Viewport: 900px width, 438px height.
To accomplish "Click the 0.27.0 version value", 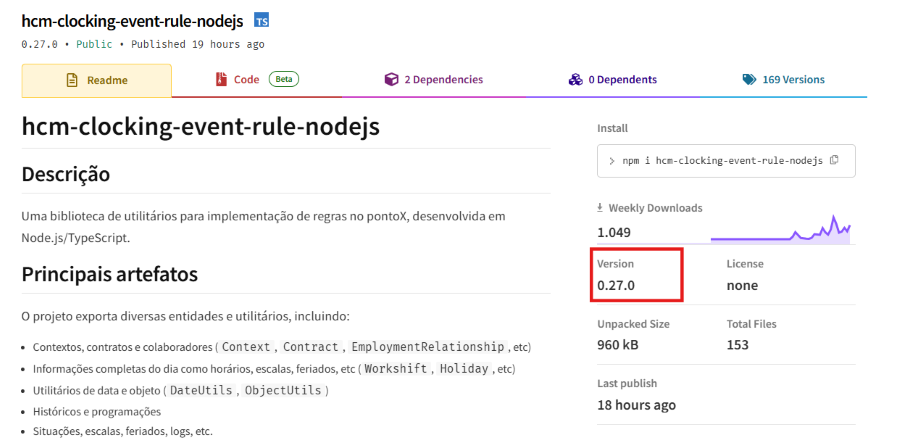I will [616, 285].
